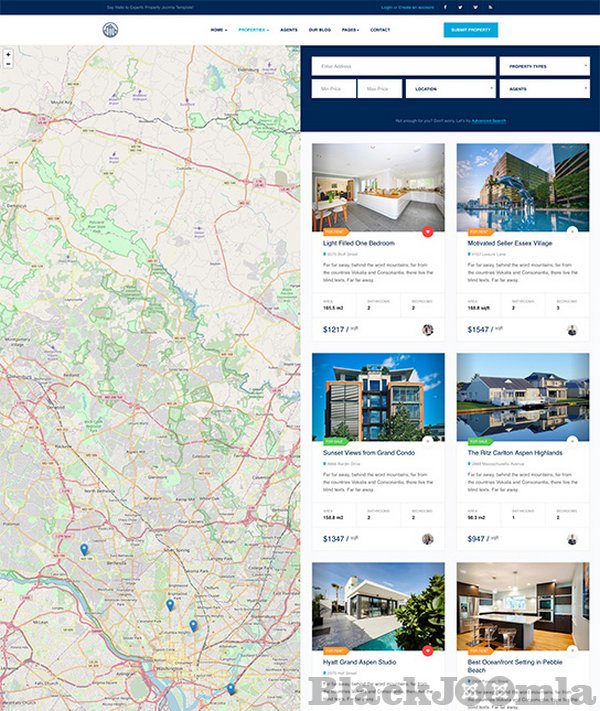Image resolution: width=600 pixels, height=711 pixels.
Task: Open the Facebook social icon
Action: [x=446, y=7]
